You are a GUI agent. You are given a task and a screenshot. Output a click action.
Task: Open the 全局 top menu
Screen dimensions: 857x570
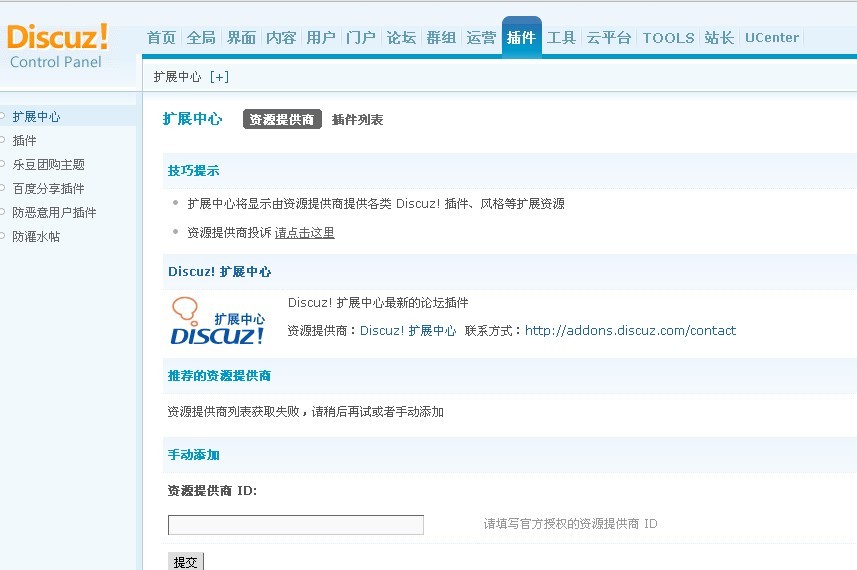tap(201, 38)
